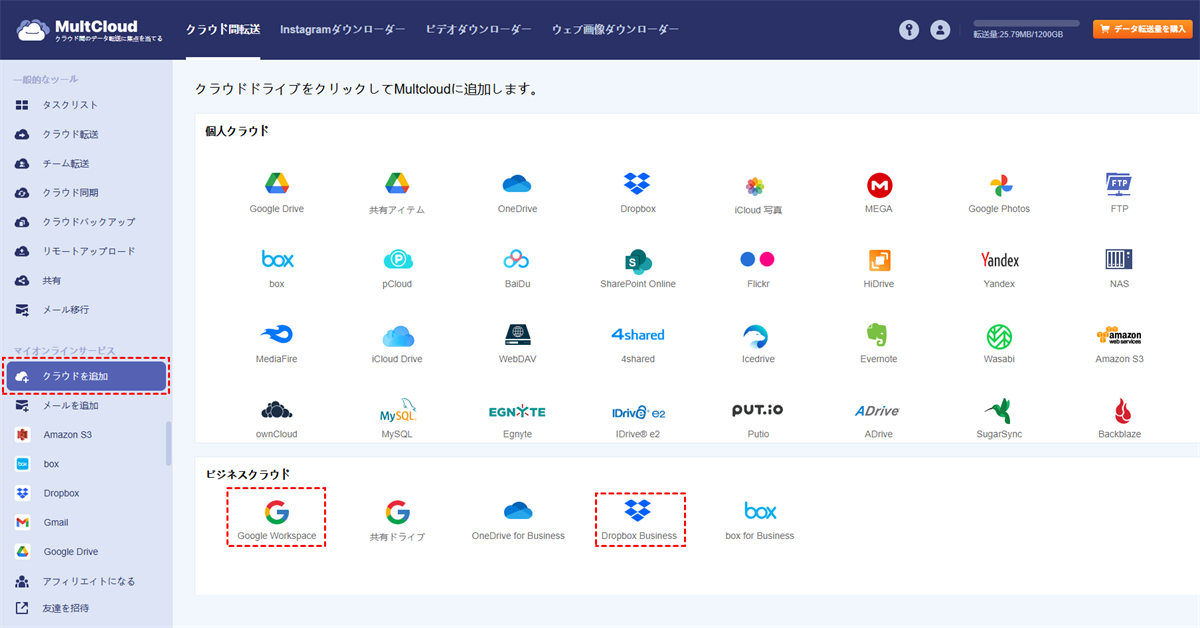The height and width of the screenshot is (628, 1200).
Task: Choose OneDrive personal cloud
Action: 517,184
